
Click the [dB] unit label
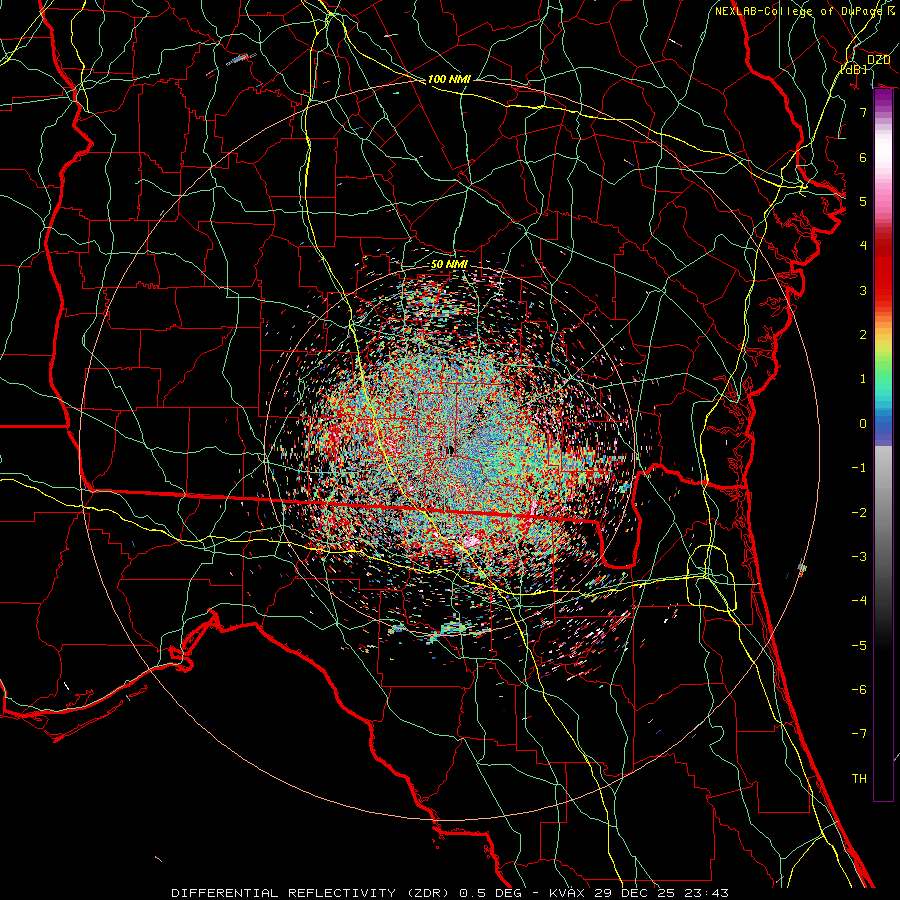click(x=854, y=69)
